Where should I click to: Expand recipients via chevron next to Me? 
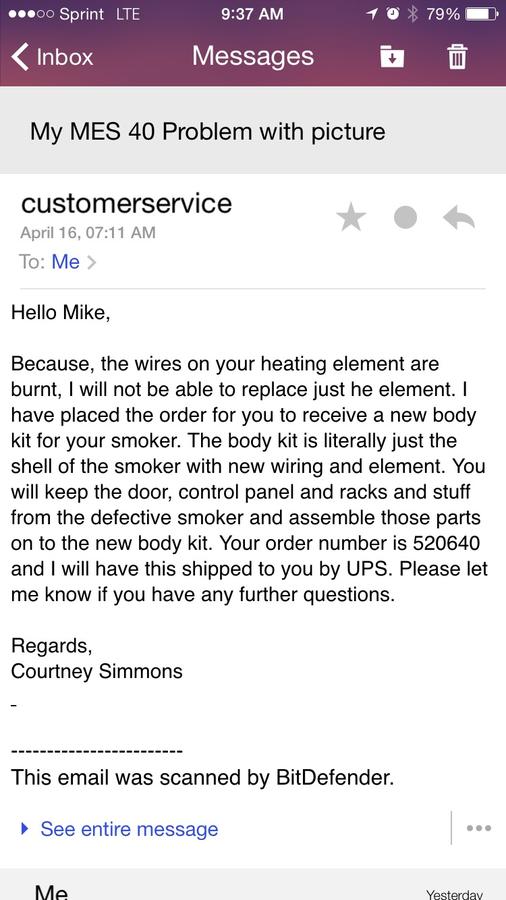point(92,262)
